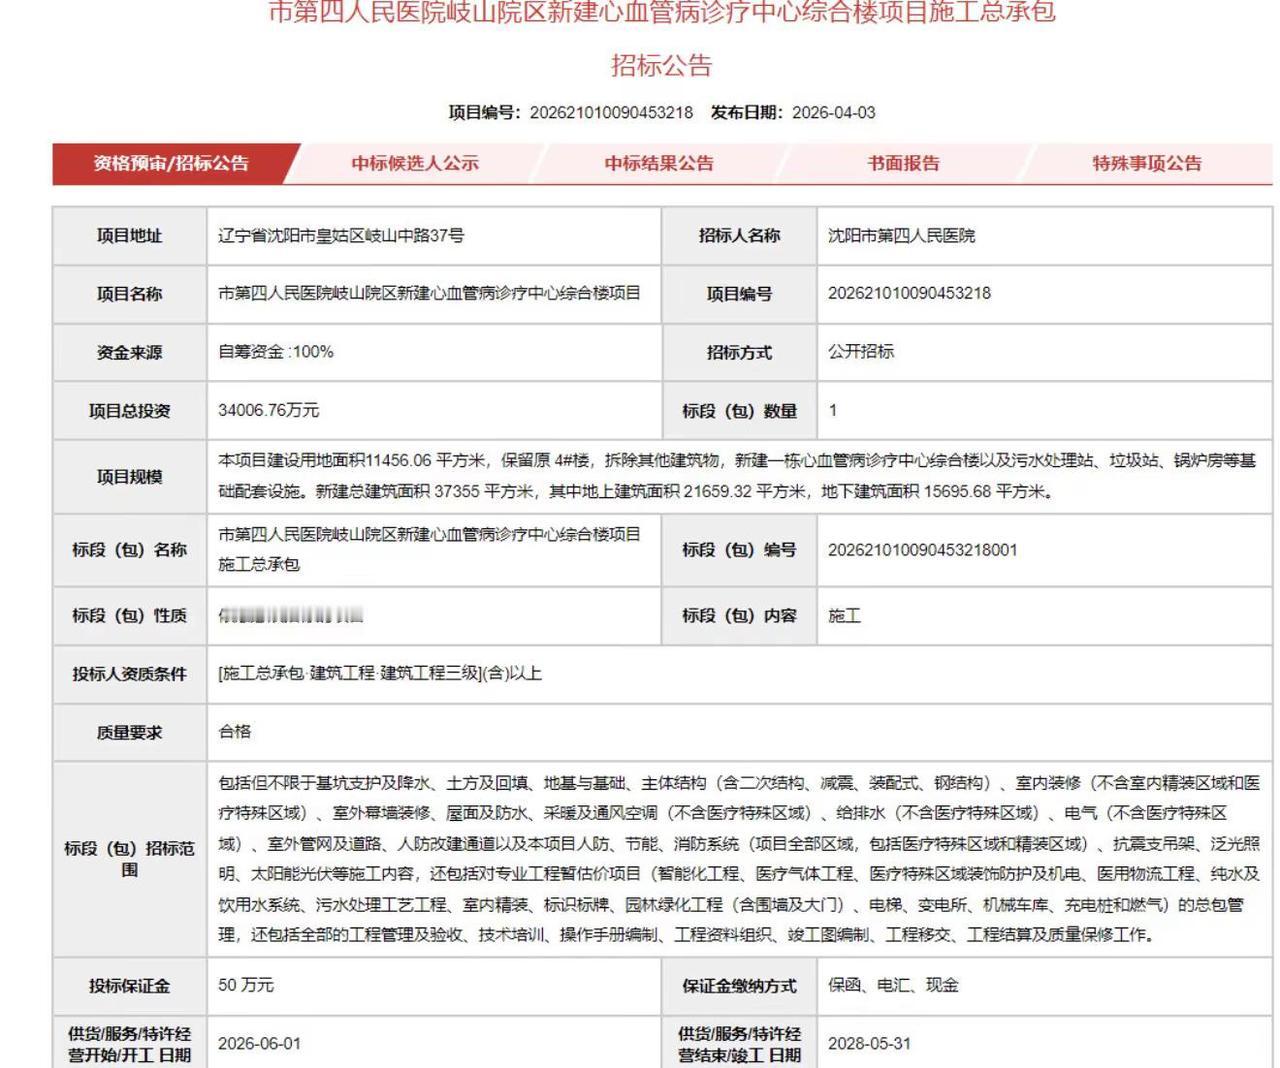Select the 书面报告 tab
The height and width of the screenshot is (1068, 1280).
click(x=903, y=163)
